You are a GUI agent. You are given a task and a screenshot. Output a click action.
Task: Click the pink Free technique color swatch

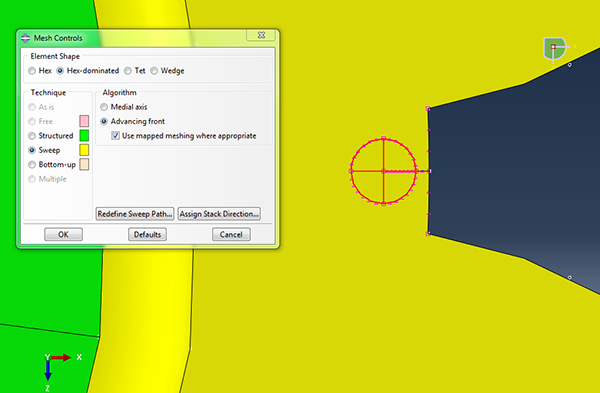(84, 121)
